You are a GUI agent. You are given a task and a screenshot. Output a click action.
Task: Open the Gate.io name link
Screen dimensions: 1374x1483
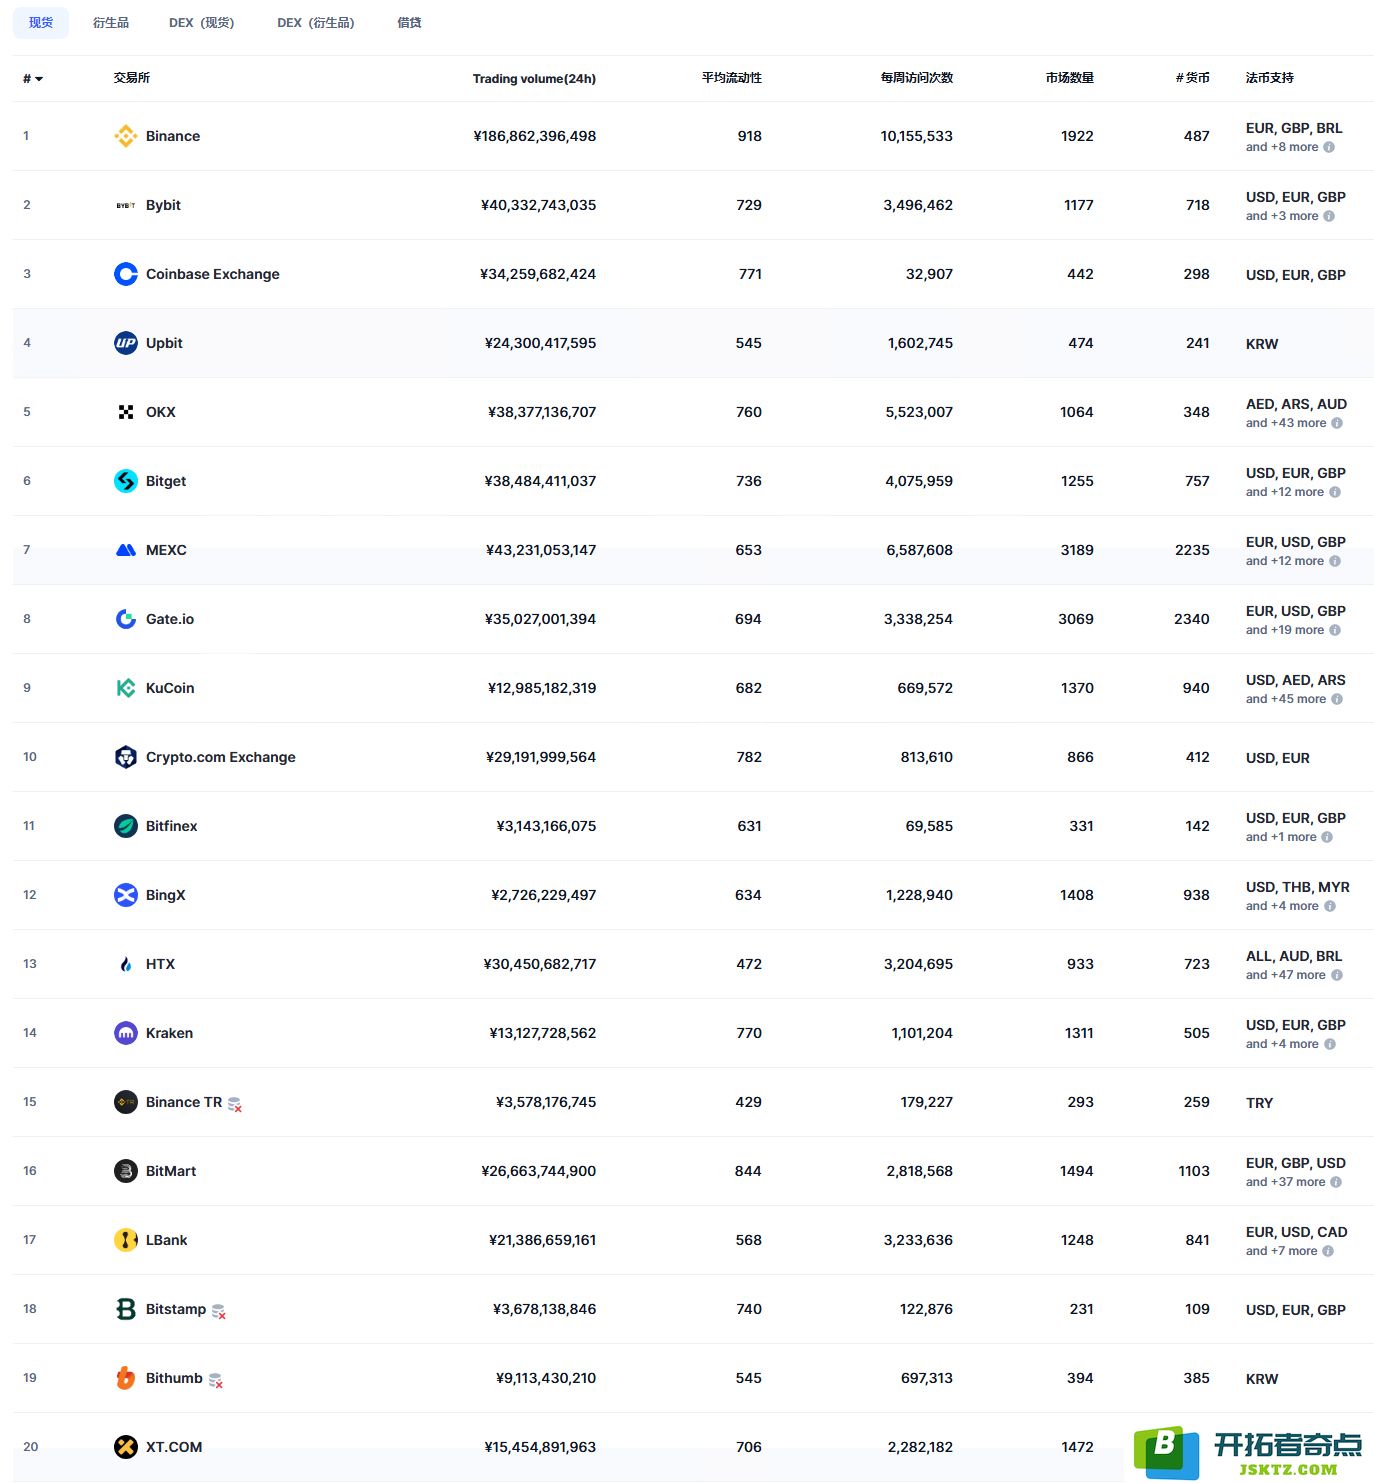point(170,619)
